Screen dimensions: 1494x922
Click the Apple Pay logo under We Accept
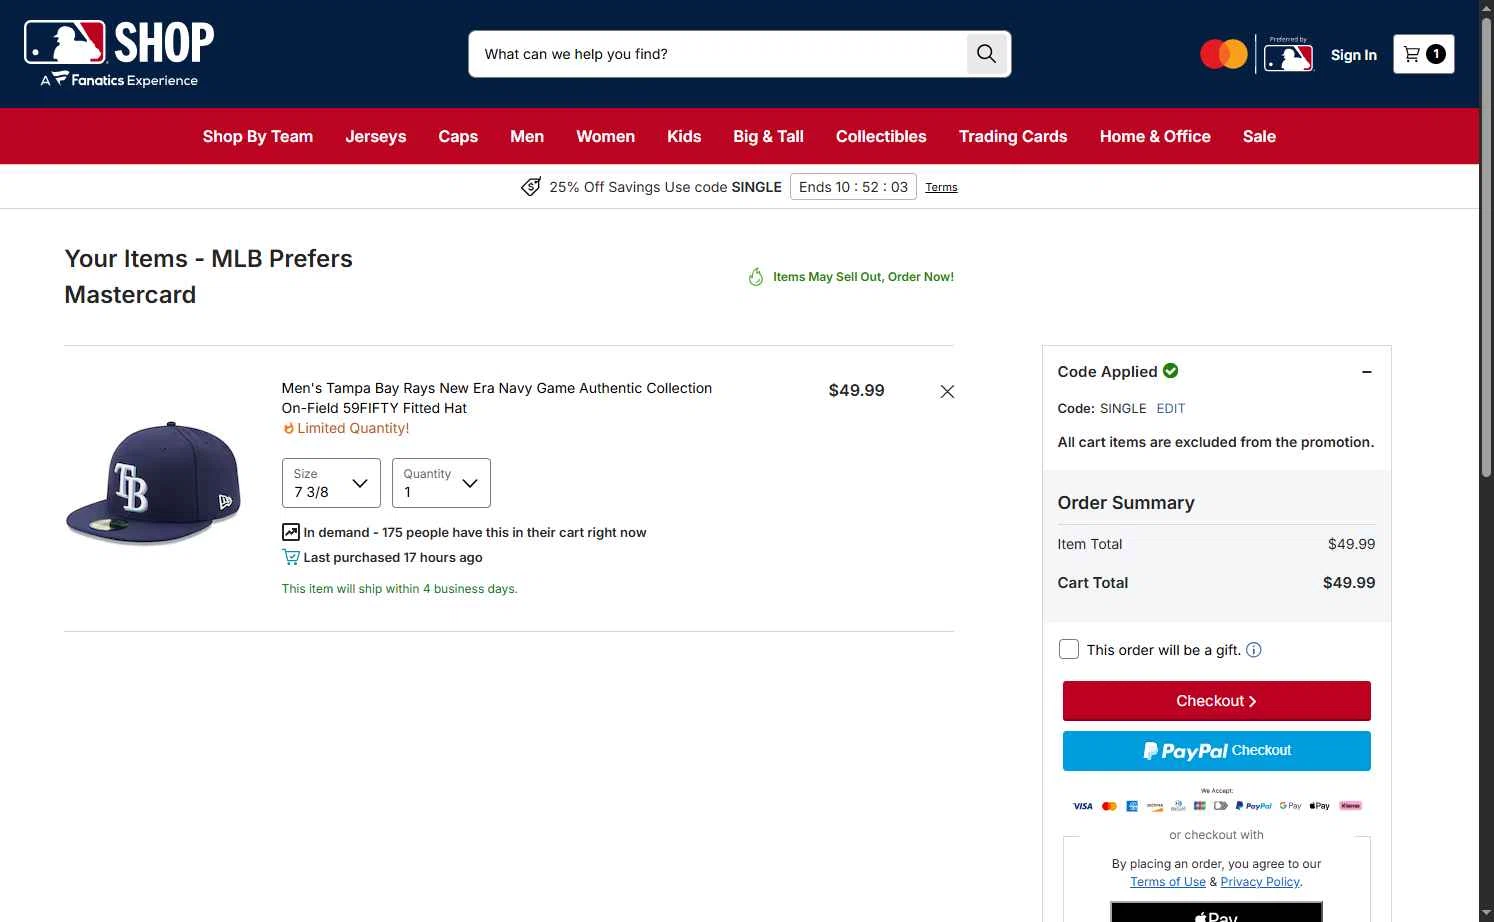(1320, 806)
